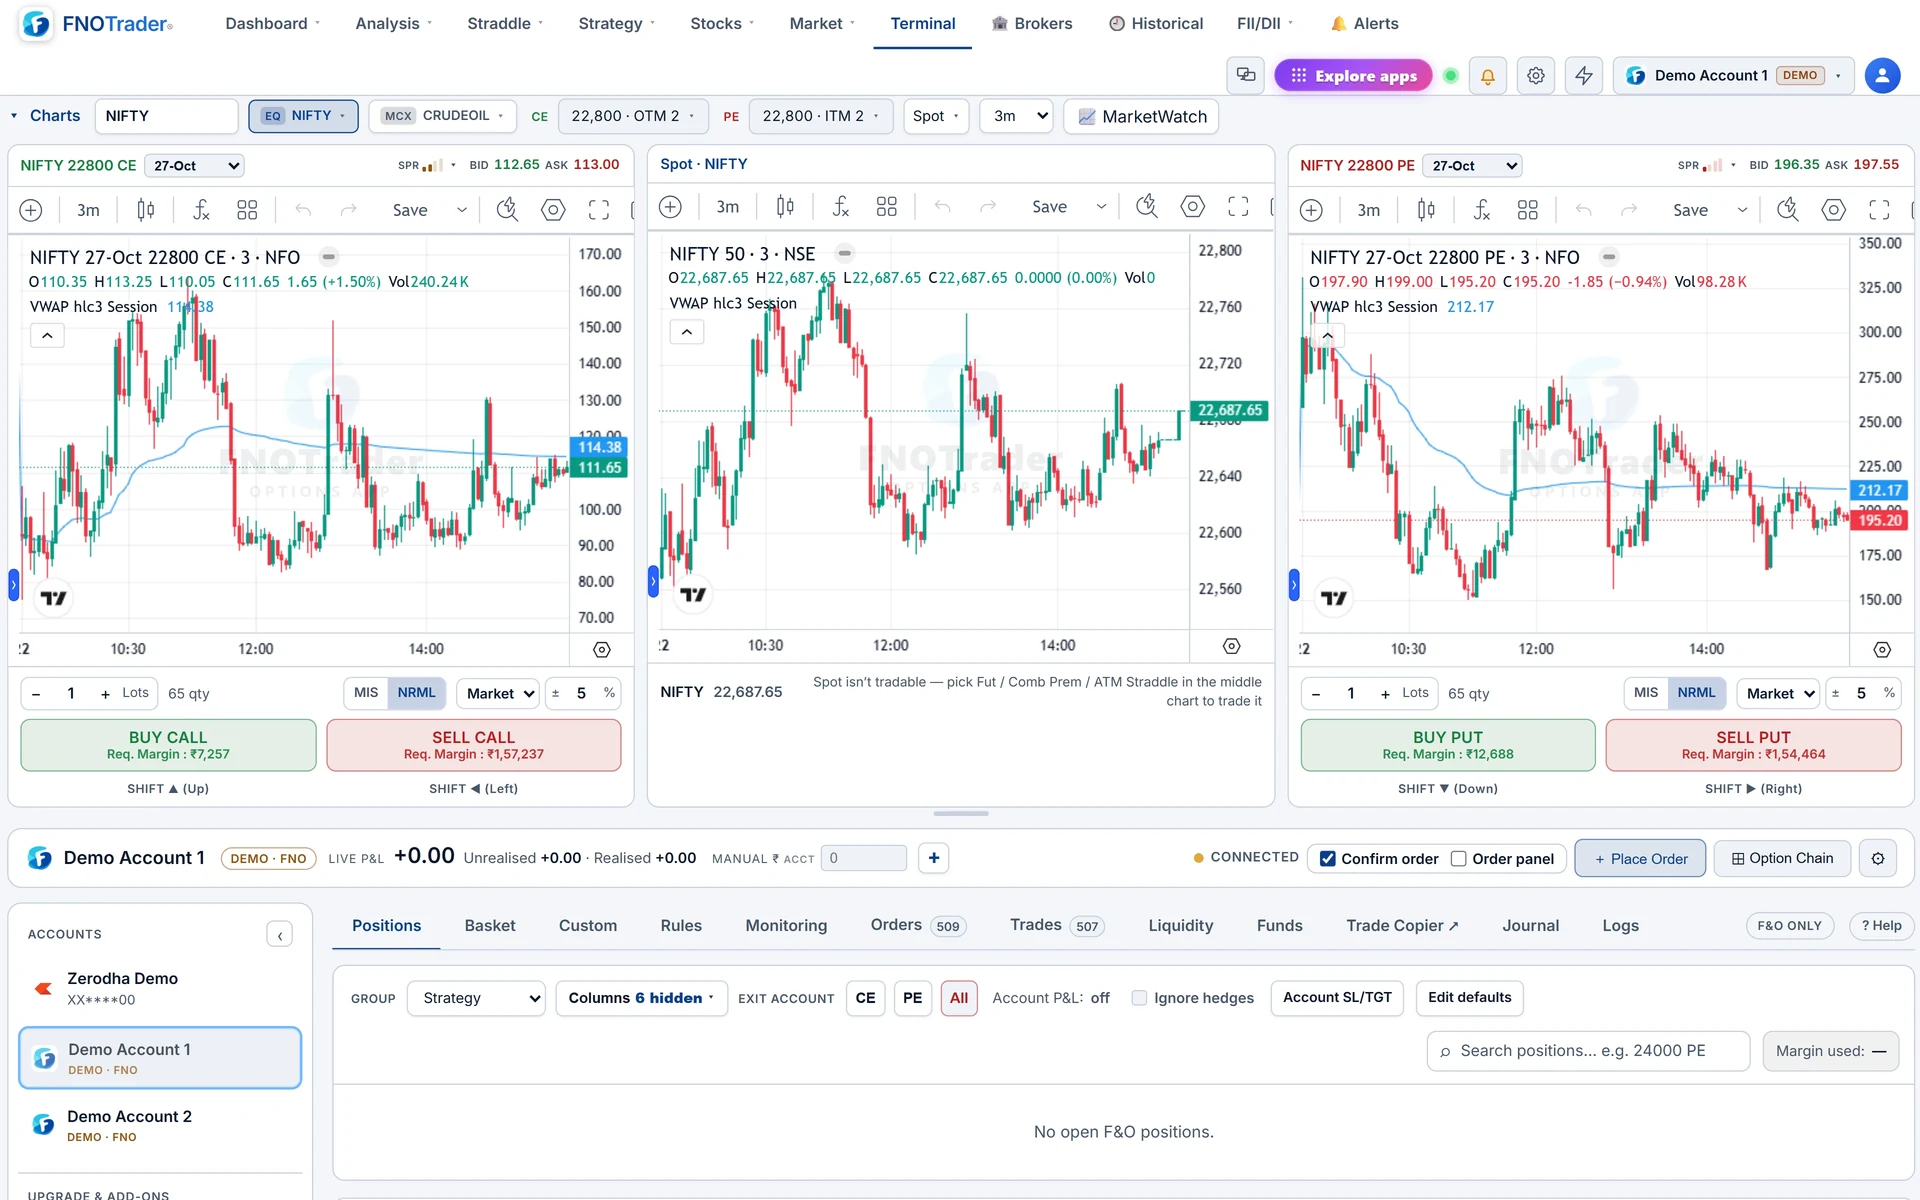This screenshot has height=1200, width=1920.
Task: Open the user profile avatar
Action: 1882,76
